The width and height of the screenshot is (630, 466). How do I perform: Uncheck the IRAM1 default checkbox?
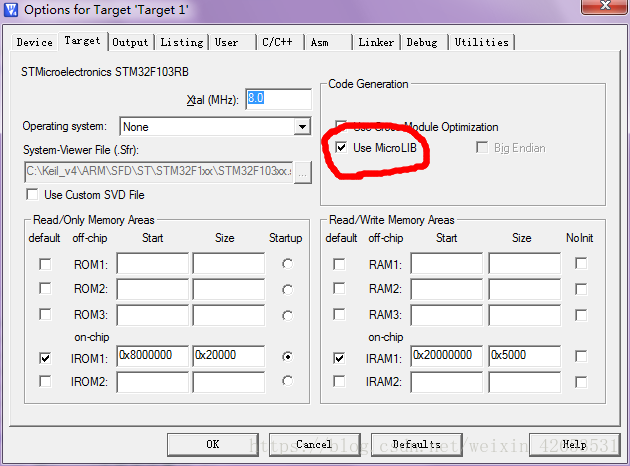(x=339, y=358)
